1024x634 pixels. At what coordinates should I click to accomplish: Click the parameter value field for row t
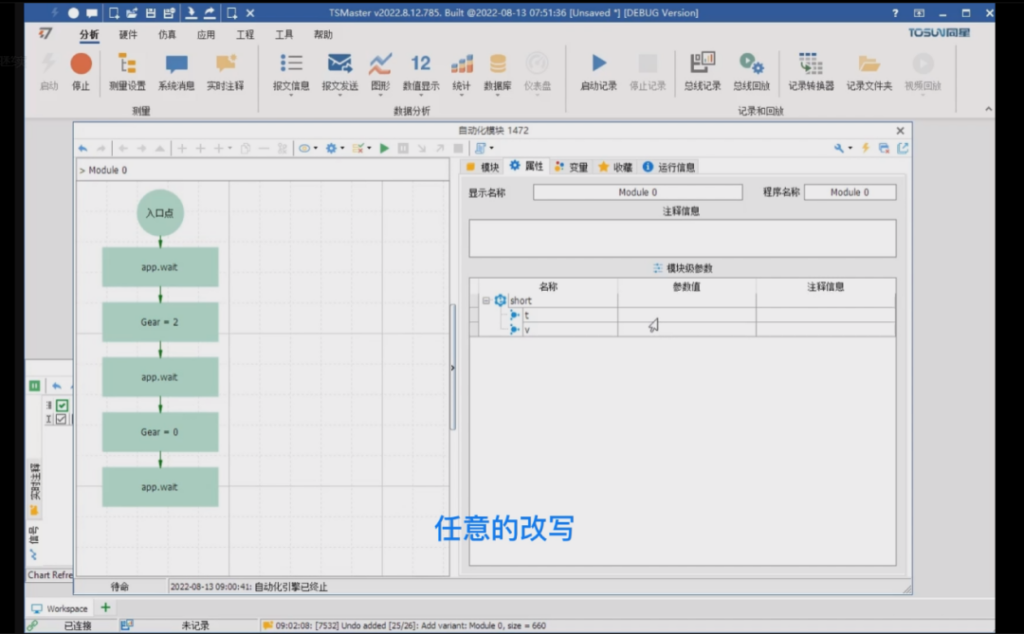pos(688,314)
